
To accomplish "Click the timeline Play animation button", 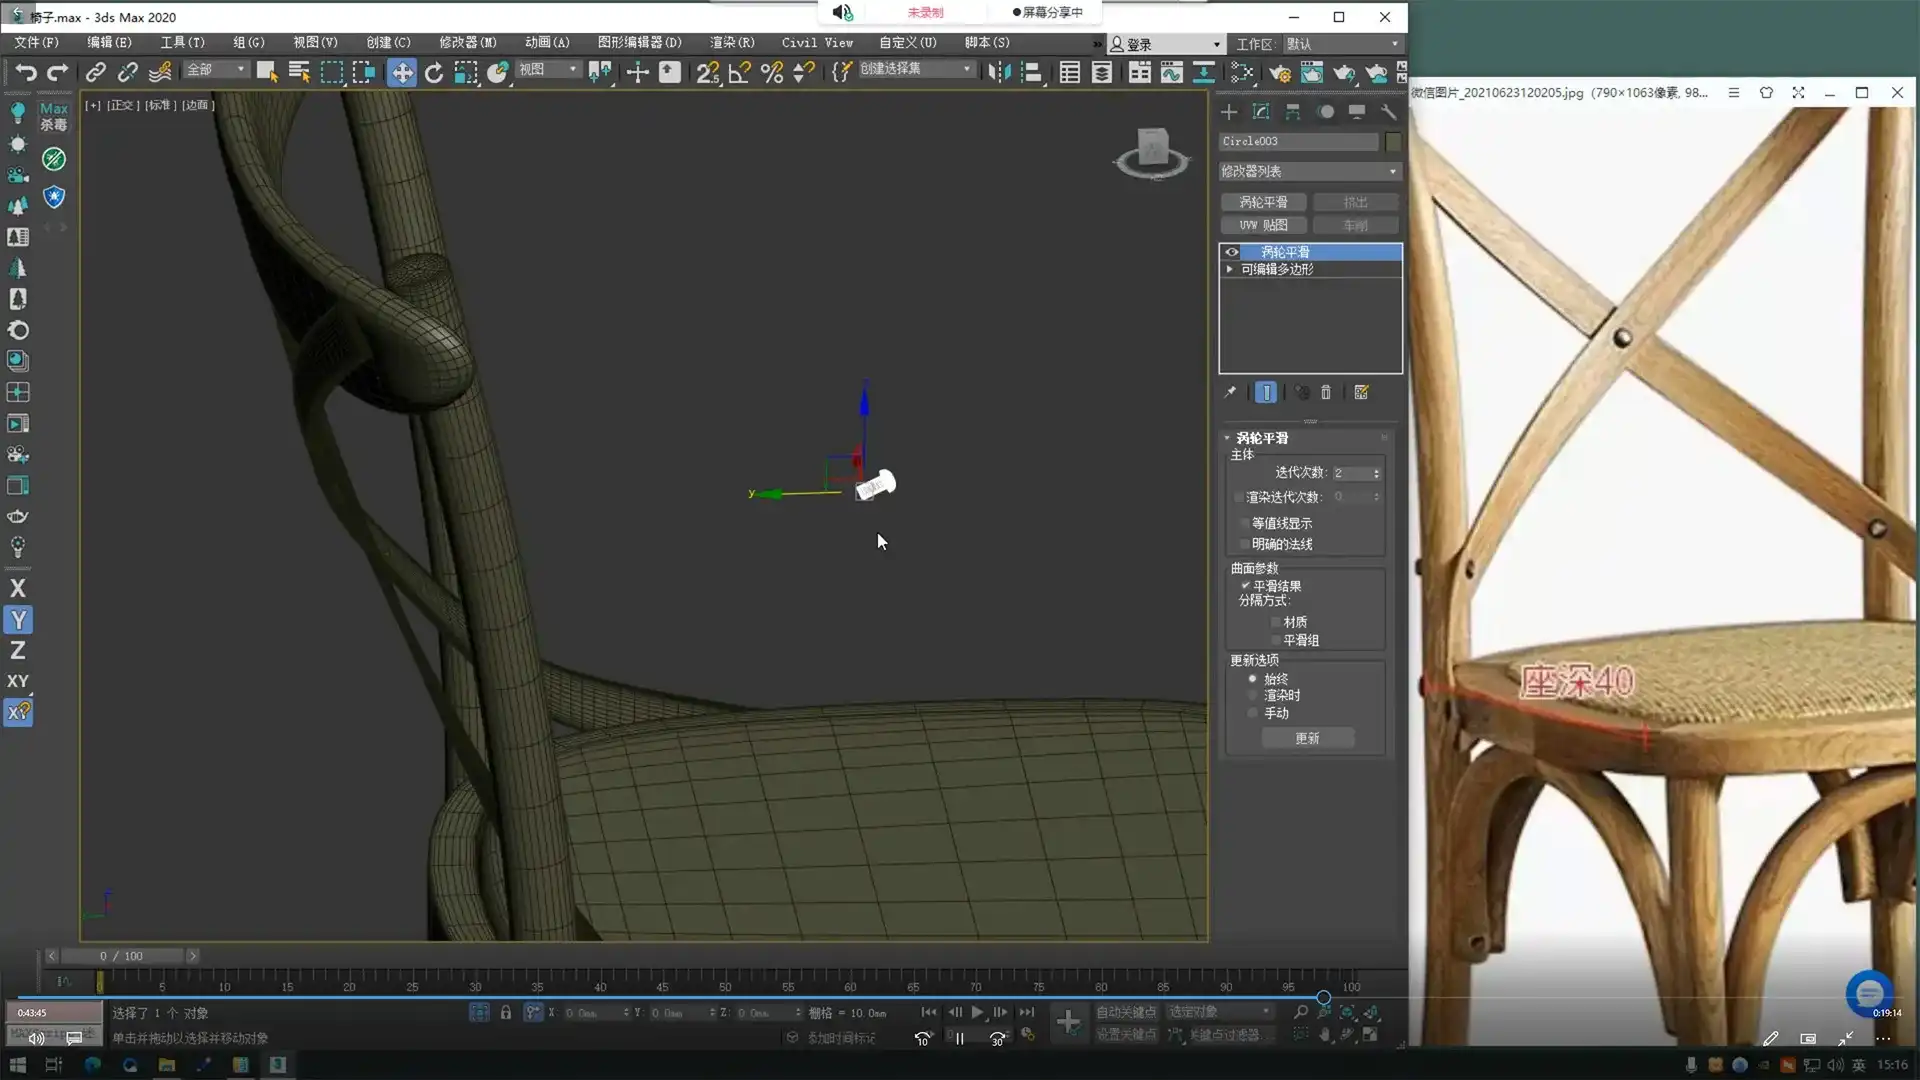I will tap(977, 1012).
